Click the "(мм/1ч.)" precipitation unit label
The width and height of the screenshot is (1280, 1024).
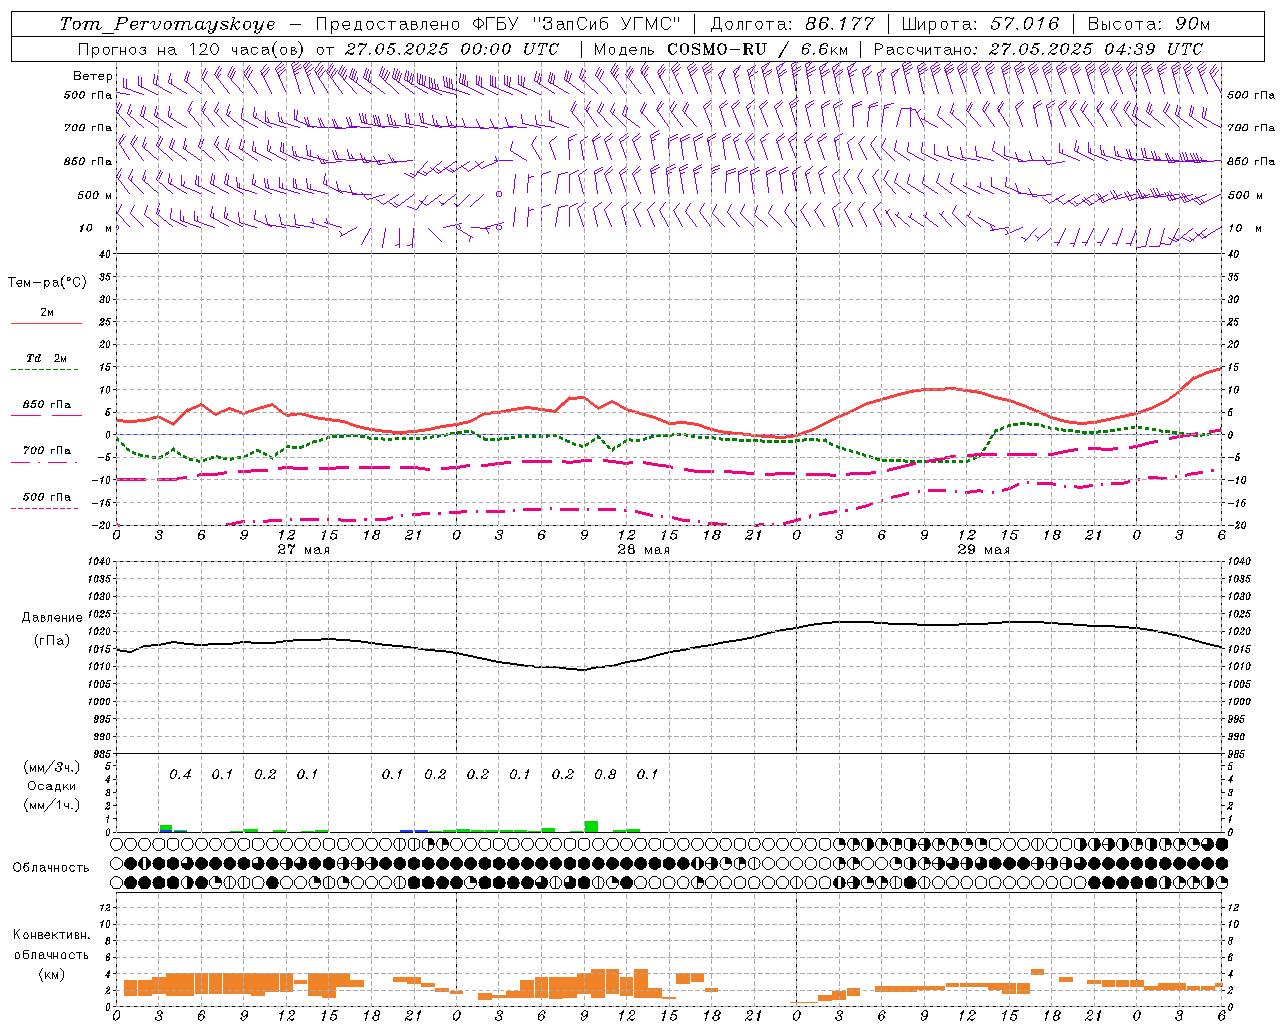(x=51, y=805)
